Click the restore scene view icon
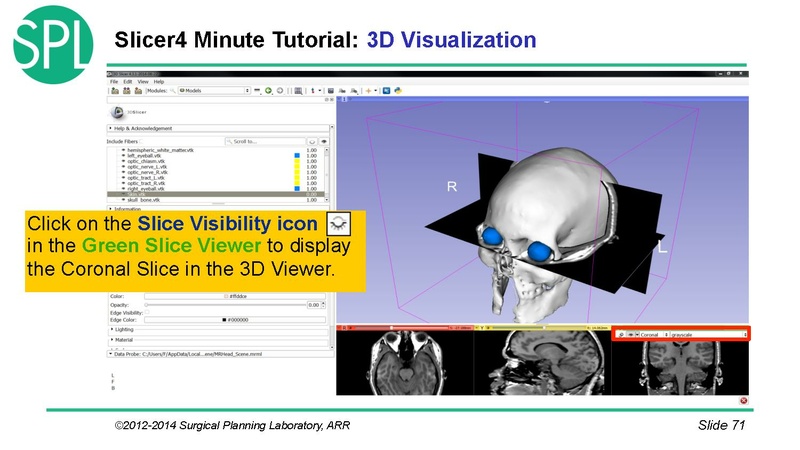800x450 pixels. coord(354,91)
